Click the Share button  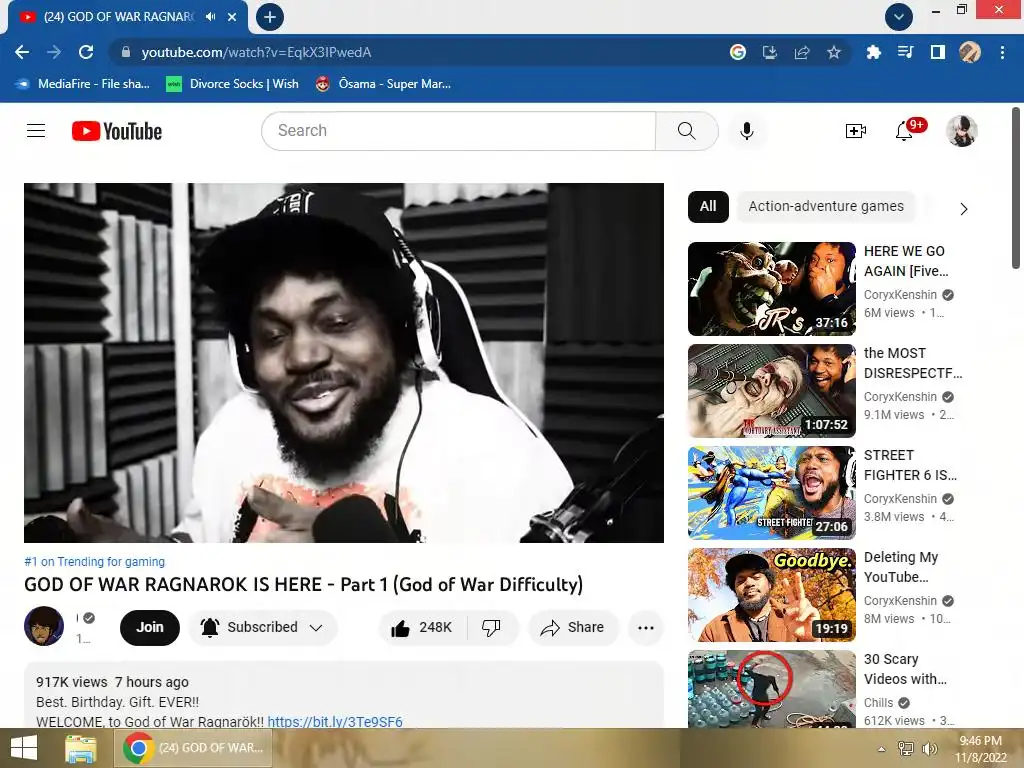573,628
